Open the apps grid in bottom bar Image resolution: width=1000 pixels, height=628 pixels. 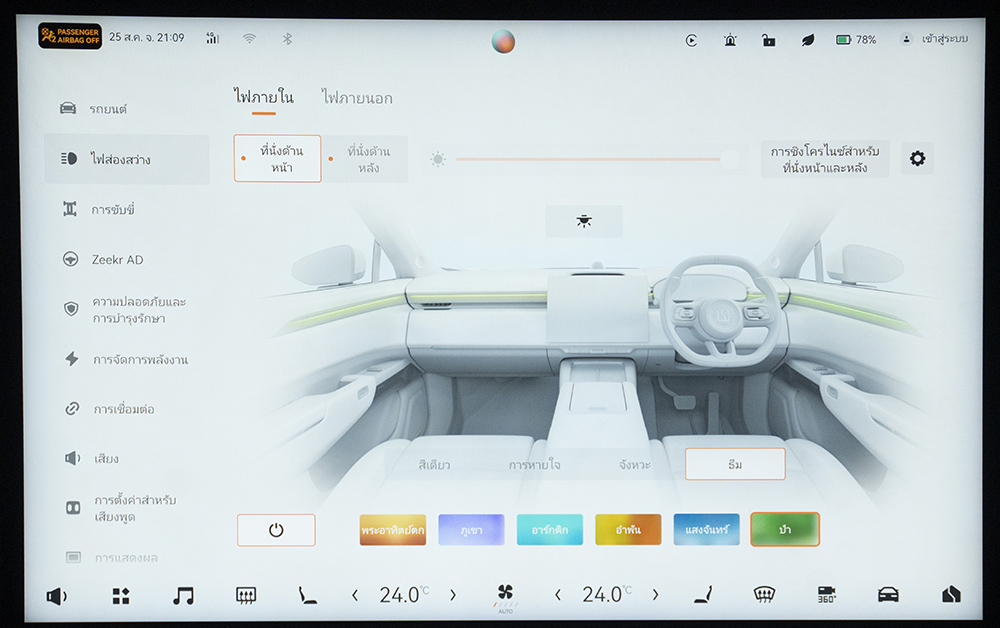[120, 595]
